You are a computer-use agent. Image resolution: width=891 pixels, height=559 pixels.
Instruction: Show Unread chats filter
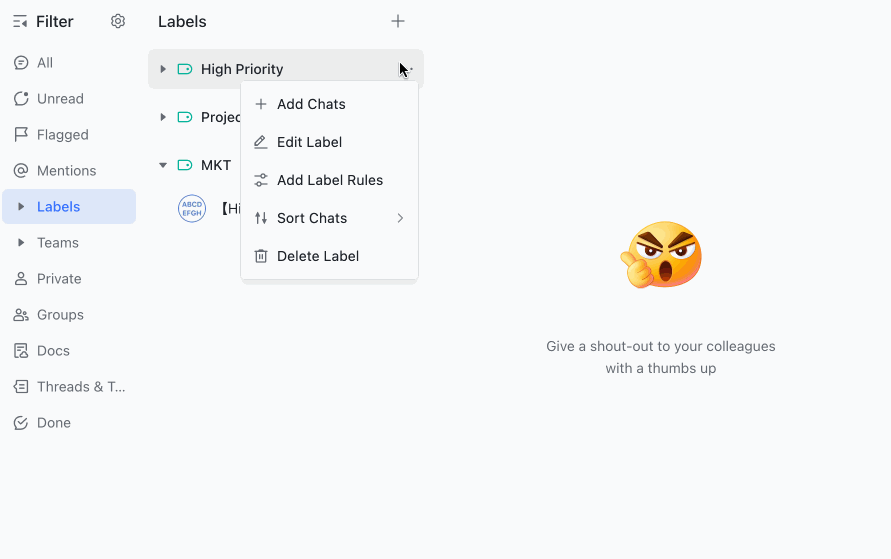click(x=60, y=99)
